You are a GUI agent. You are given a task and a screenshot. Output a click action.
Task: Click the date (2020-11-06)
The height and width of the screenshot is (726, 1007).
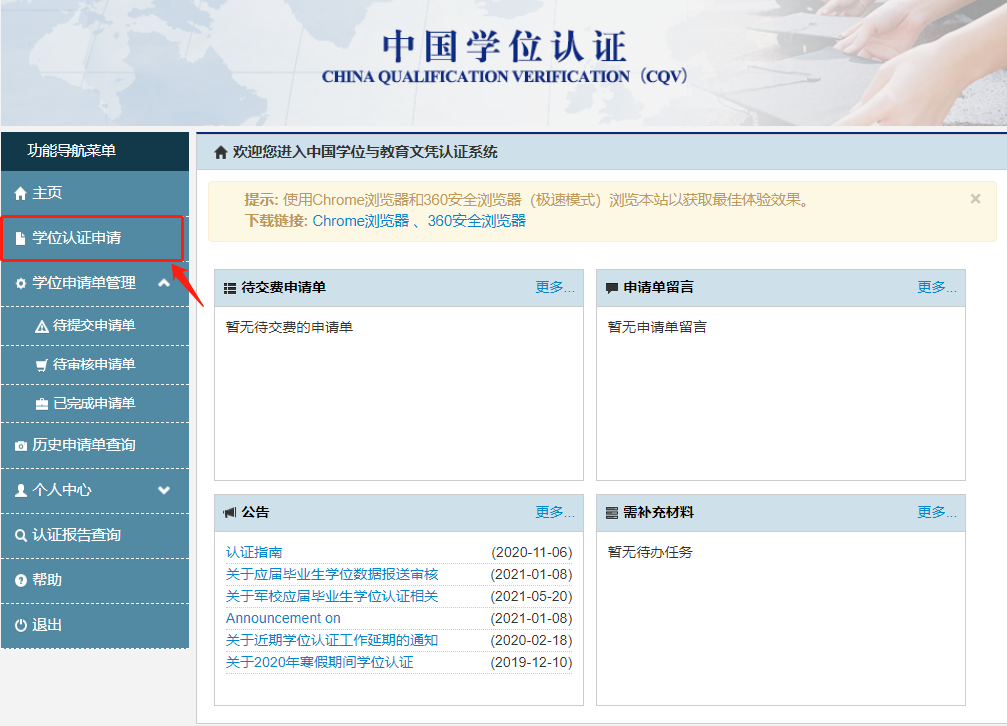(x=532, y=553)
